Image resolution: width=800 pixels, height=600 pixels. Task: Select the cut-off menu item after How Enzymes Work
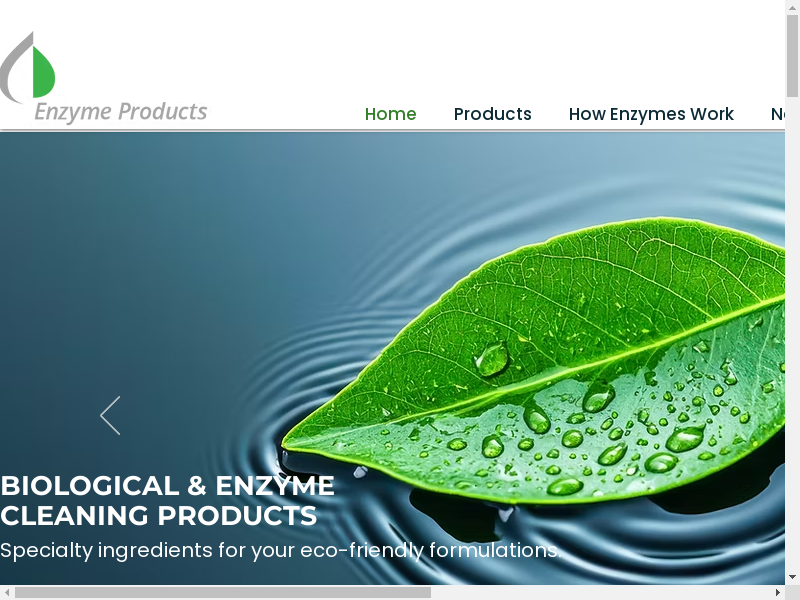(778, 114)
